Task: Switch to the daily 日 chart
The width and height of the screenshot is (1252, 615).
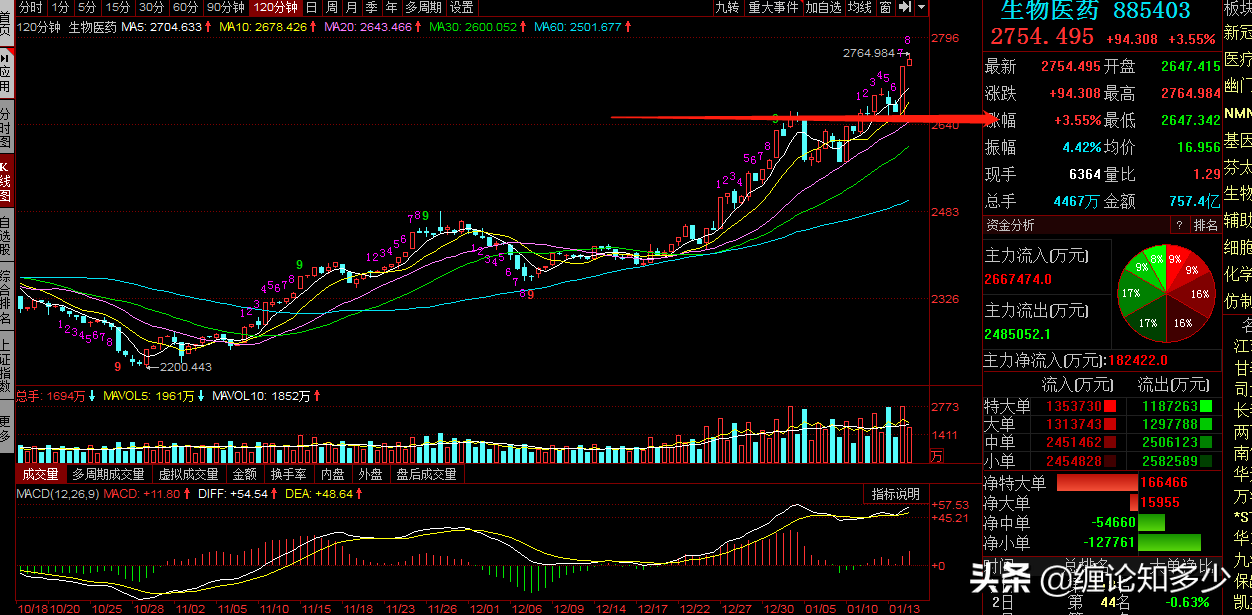Action: [x=311, y=7]
